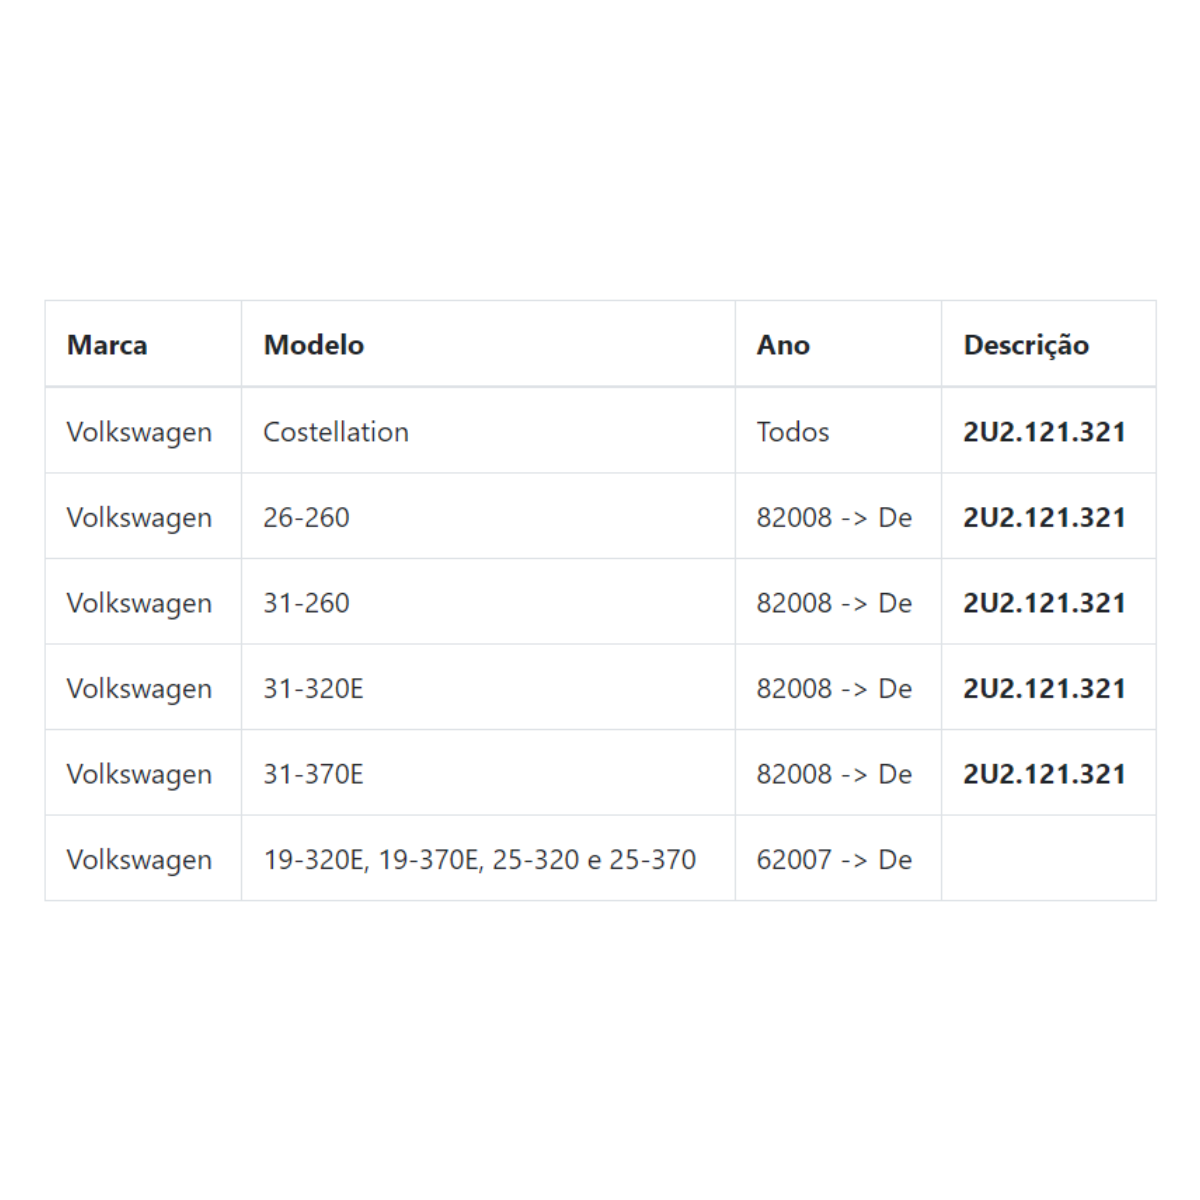Click the Ano column header
This screenshot has width=1200, height=1200.
838,344
